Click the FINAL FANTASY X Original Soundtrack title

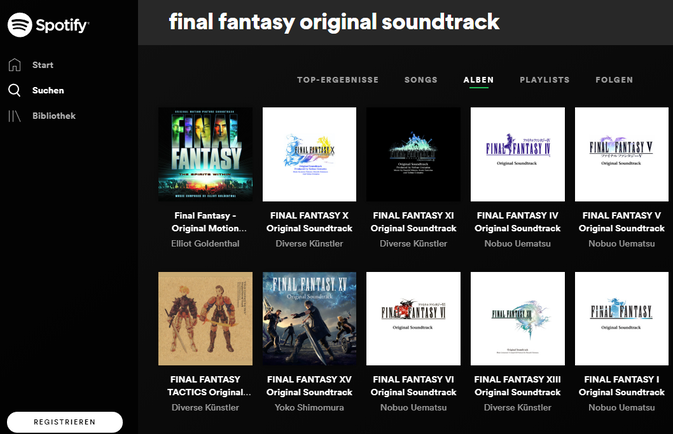click(309, 222)
